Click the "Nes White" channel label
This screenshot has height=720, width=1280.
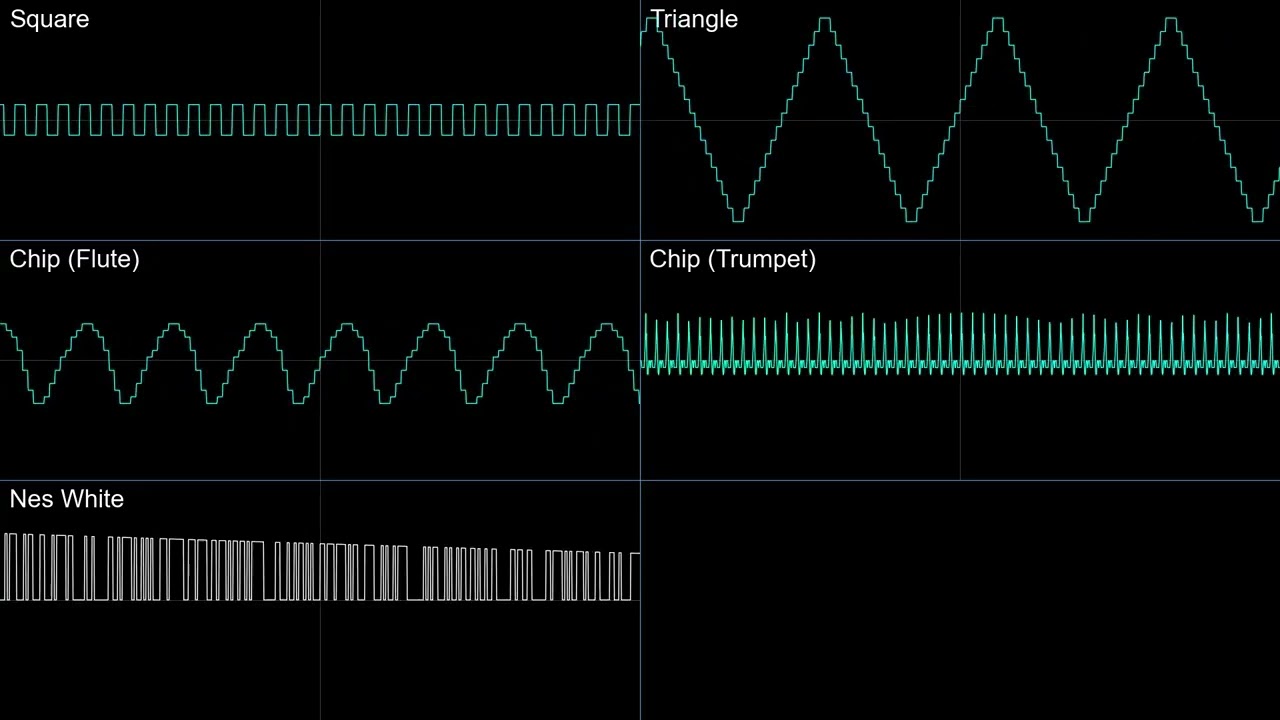point(67,499)
